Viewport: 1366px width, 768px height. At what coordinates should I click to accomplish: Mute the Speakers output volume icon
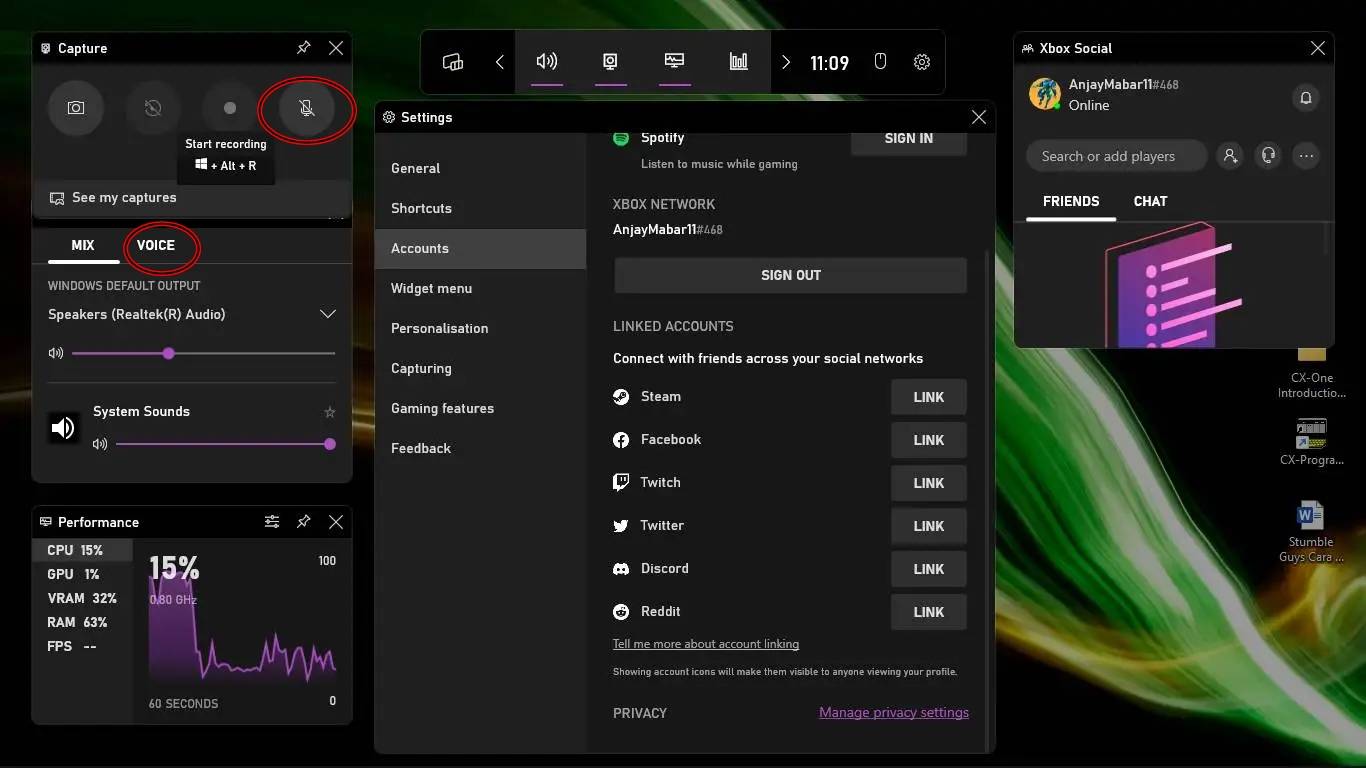56,353
